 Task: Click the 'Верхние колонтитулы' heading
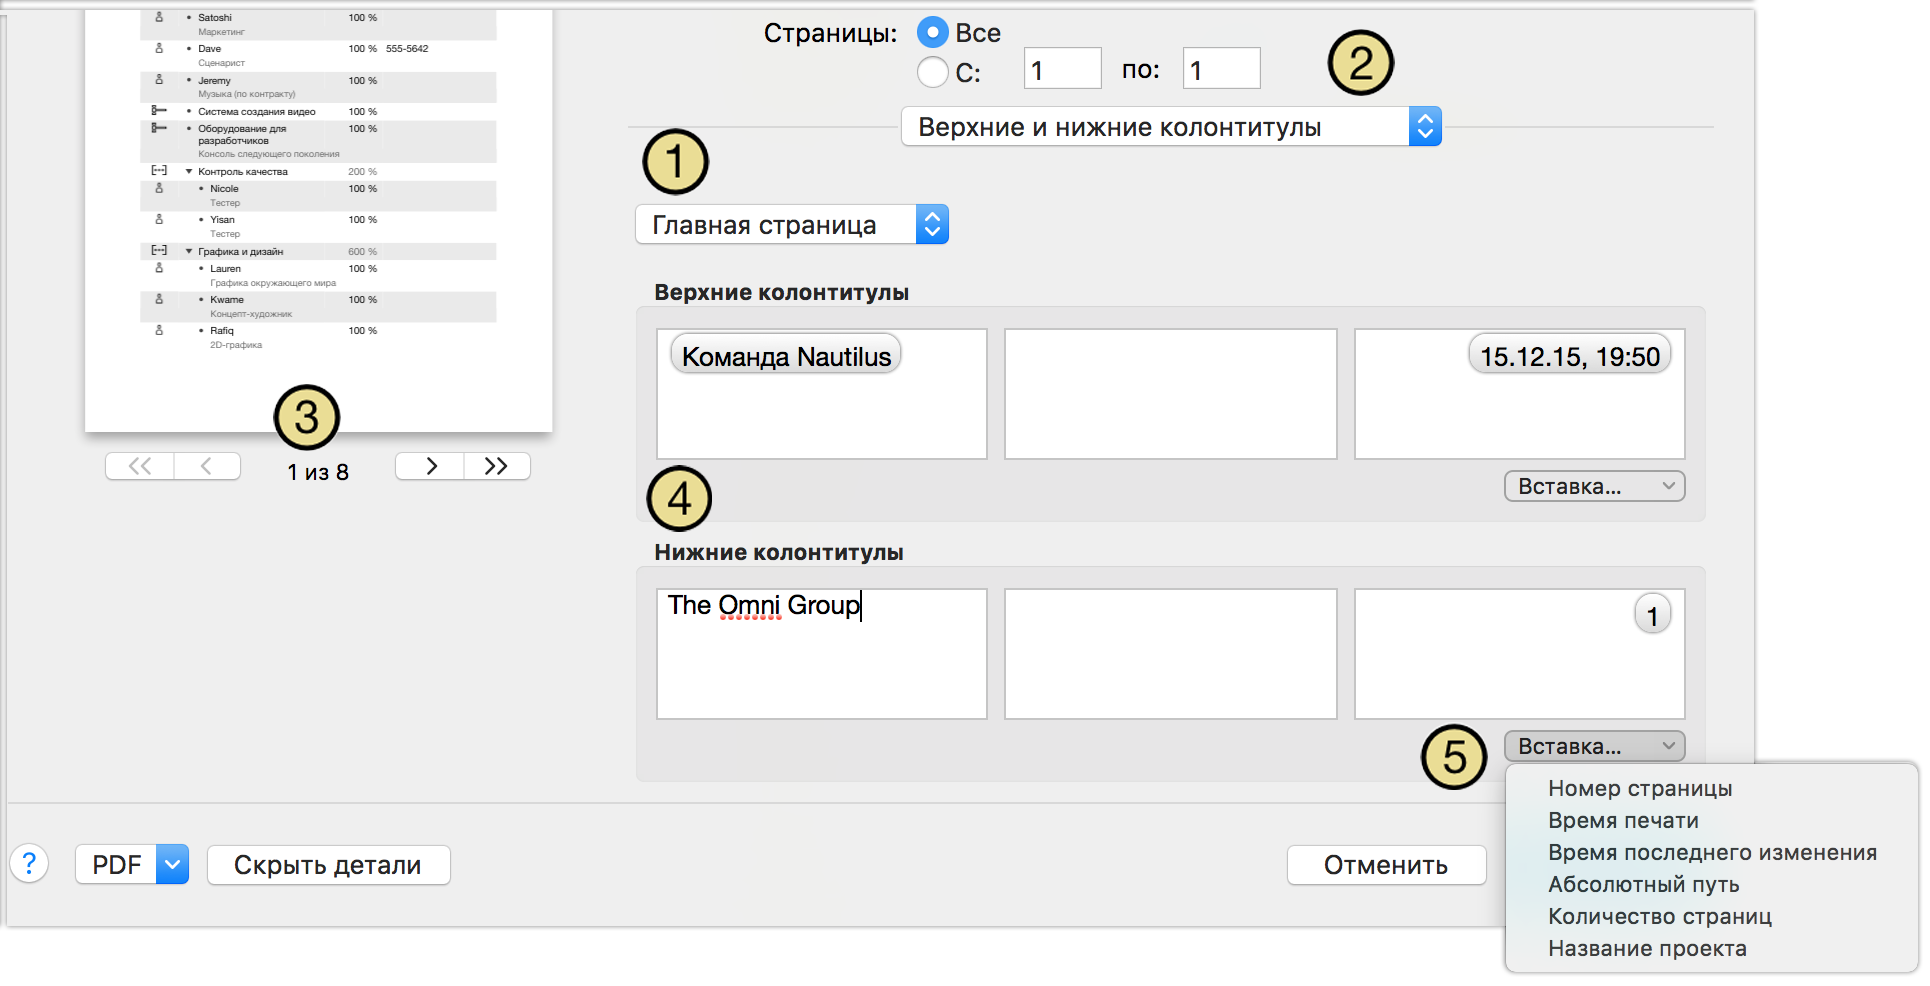pos(781,292)
